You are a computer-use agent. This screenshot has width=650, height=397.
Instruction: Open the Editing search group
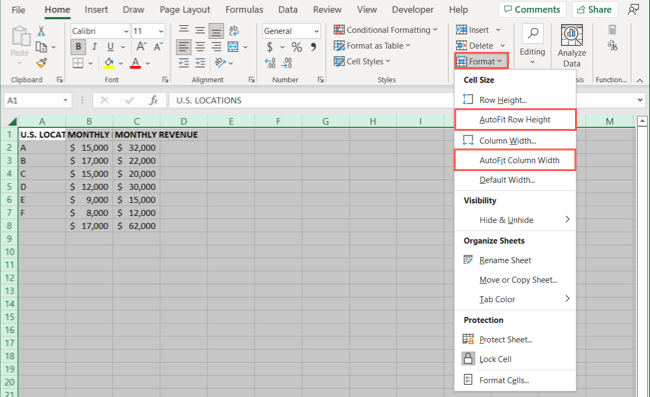click(x=533, y=45)
